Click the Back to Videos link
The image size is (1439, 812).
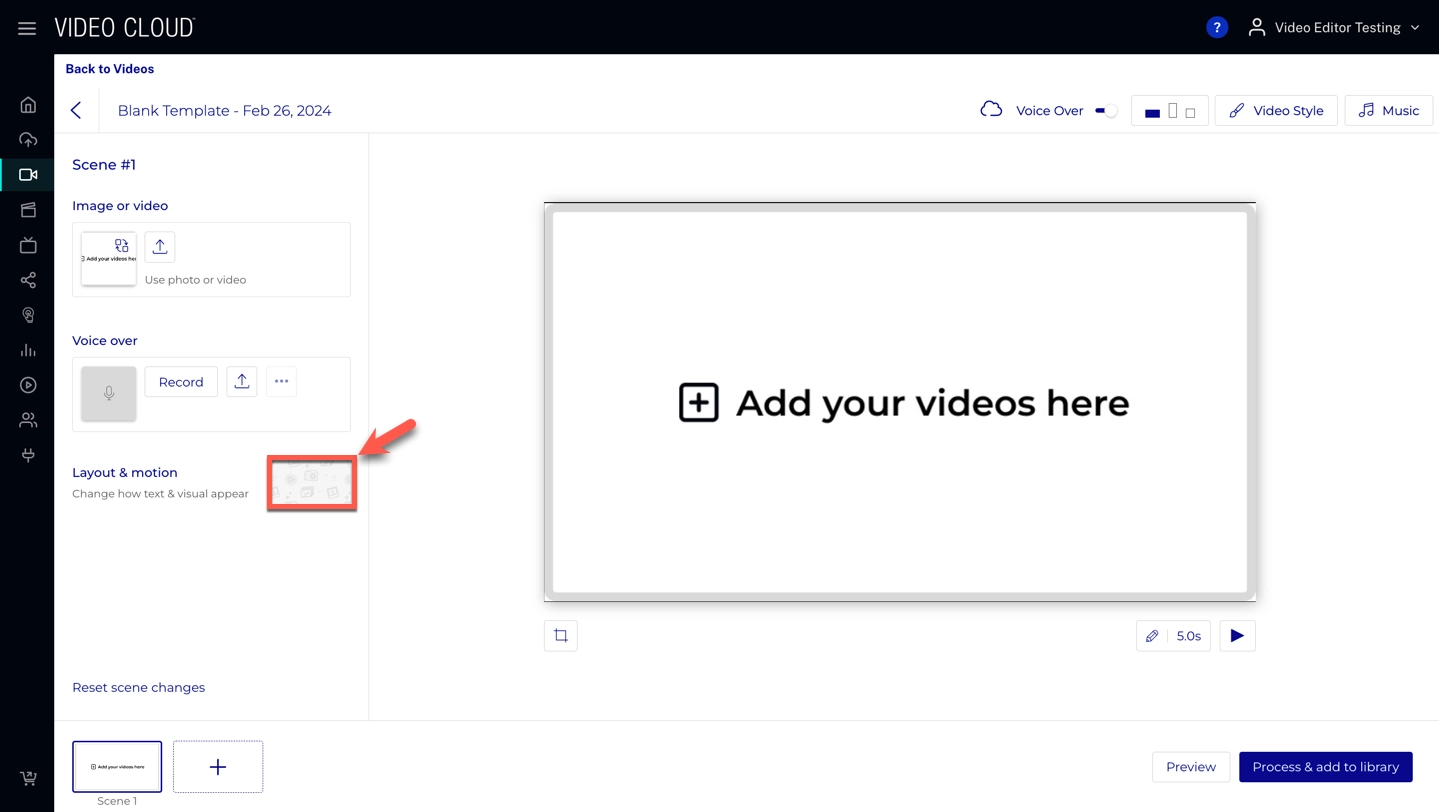pyautogui.click(x=110, y=69)
